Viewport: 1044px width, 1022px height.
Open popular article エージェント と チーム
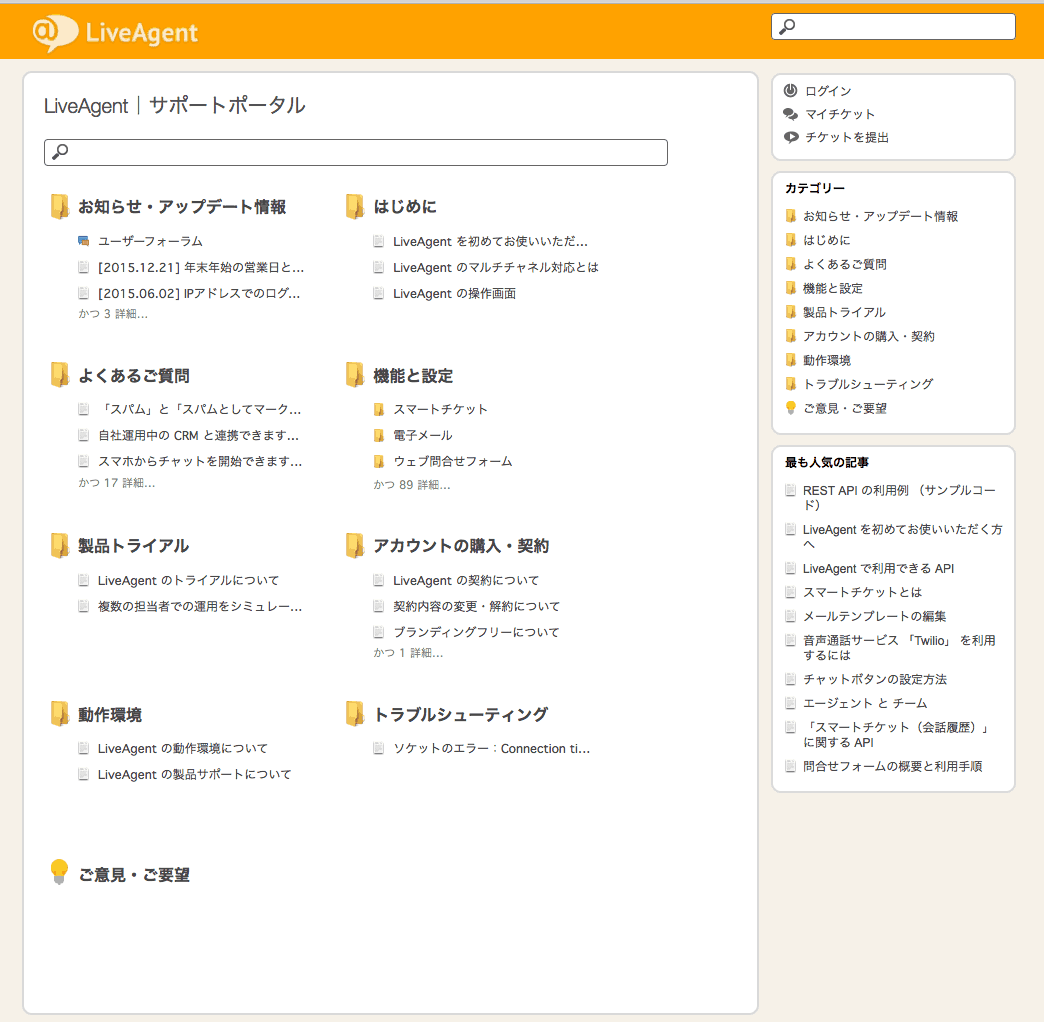[864, 703]
